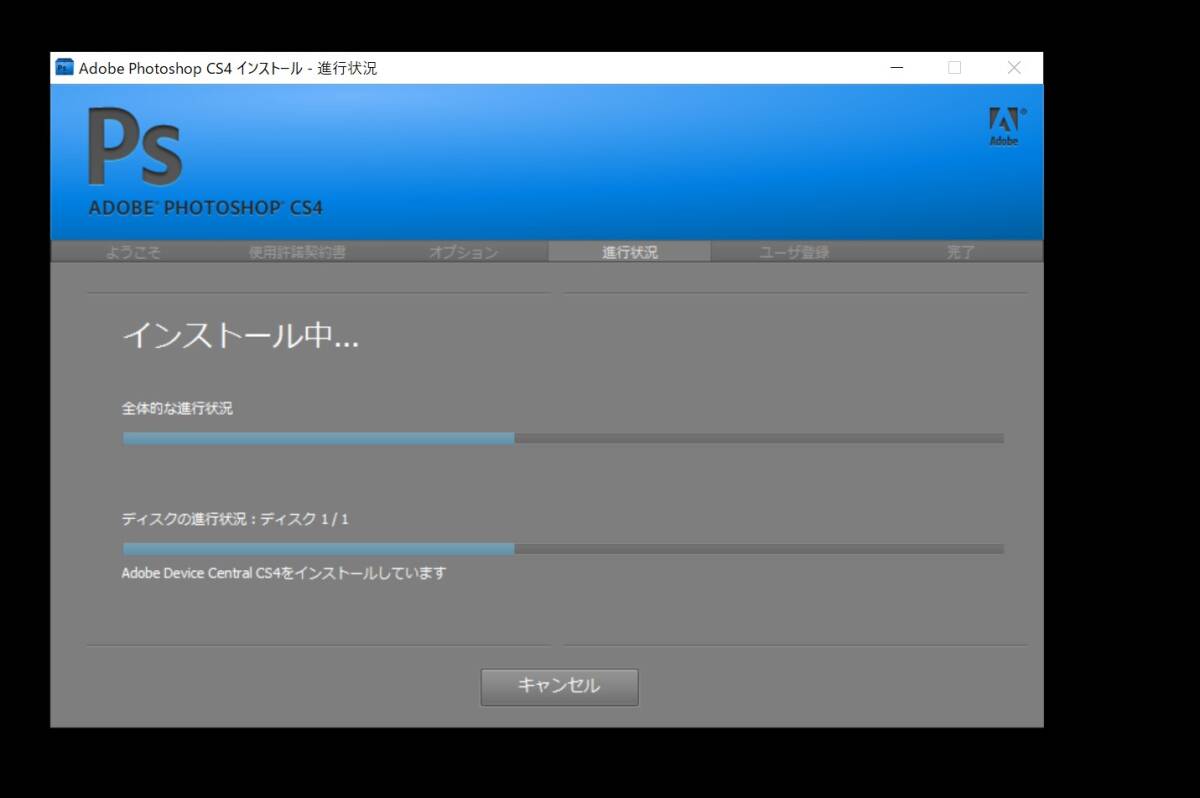1200x798 pixels.
Task: Click the ディスクの進行状況 progress bar
Action: 563,548
